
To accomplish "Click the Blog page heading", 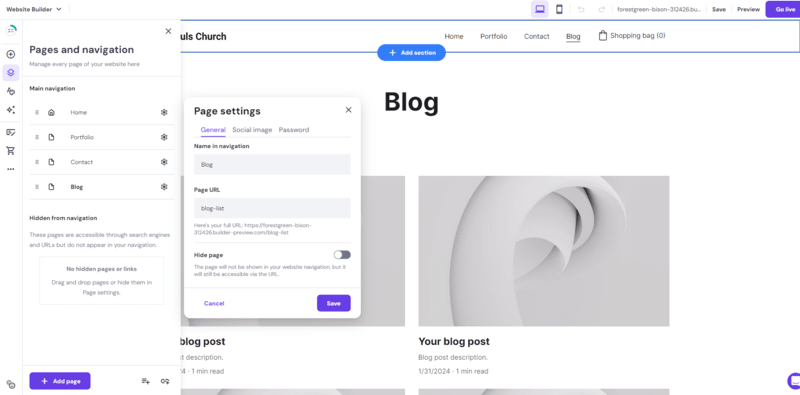I will click(x=411, y=102).
